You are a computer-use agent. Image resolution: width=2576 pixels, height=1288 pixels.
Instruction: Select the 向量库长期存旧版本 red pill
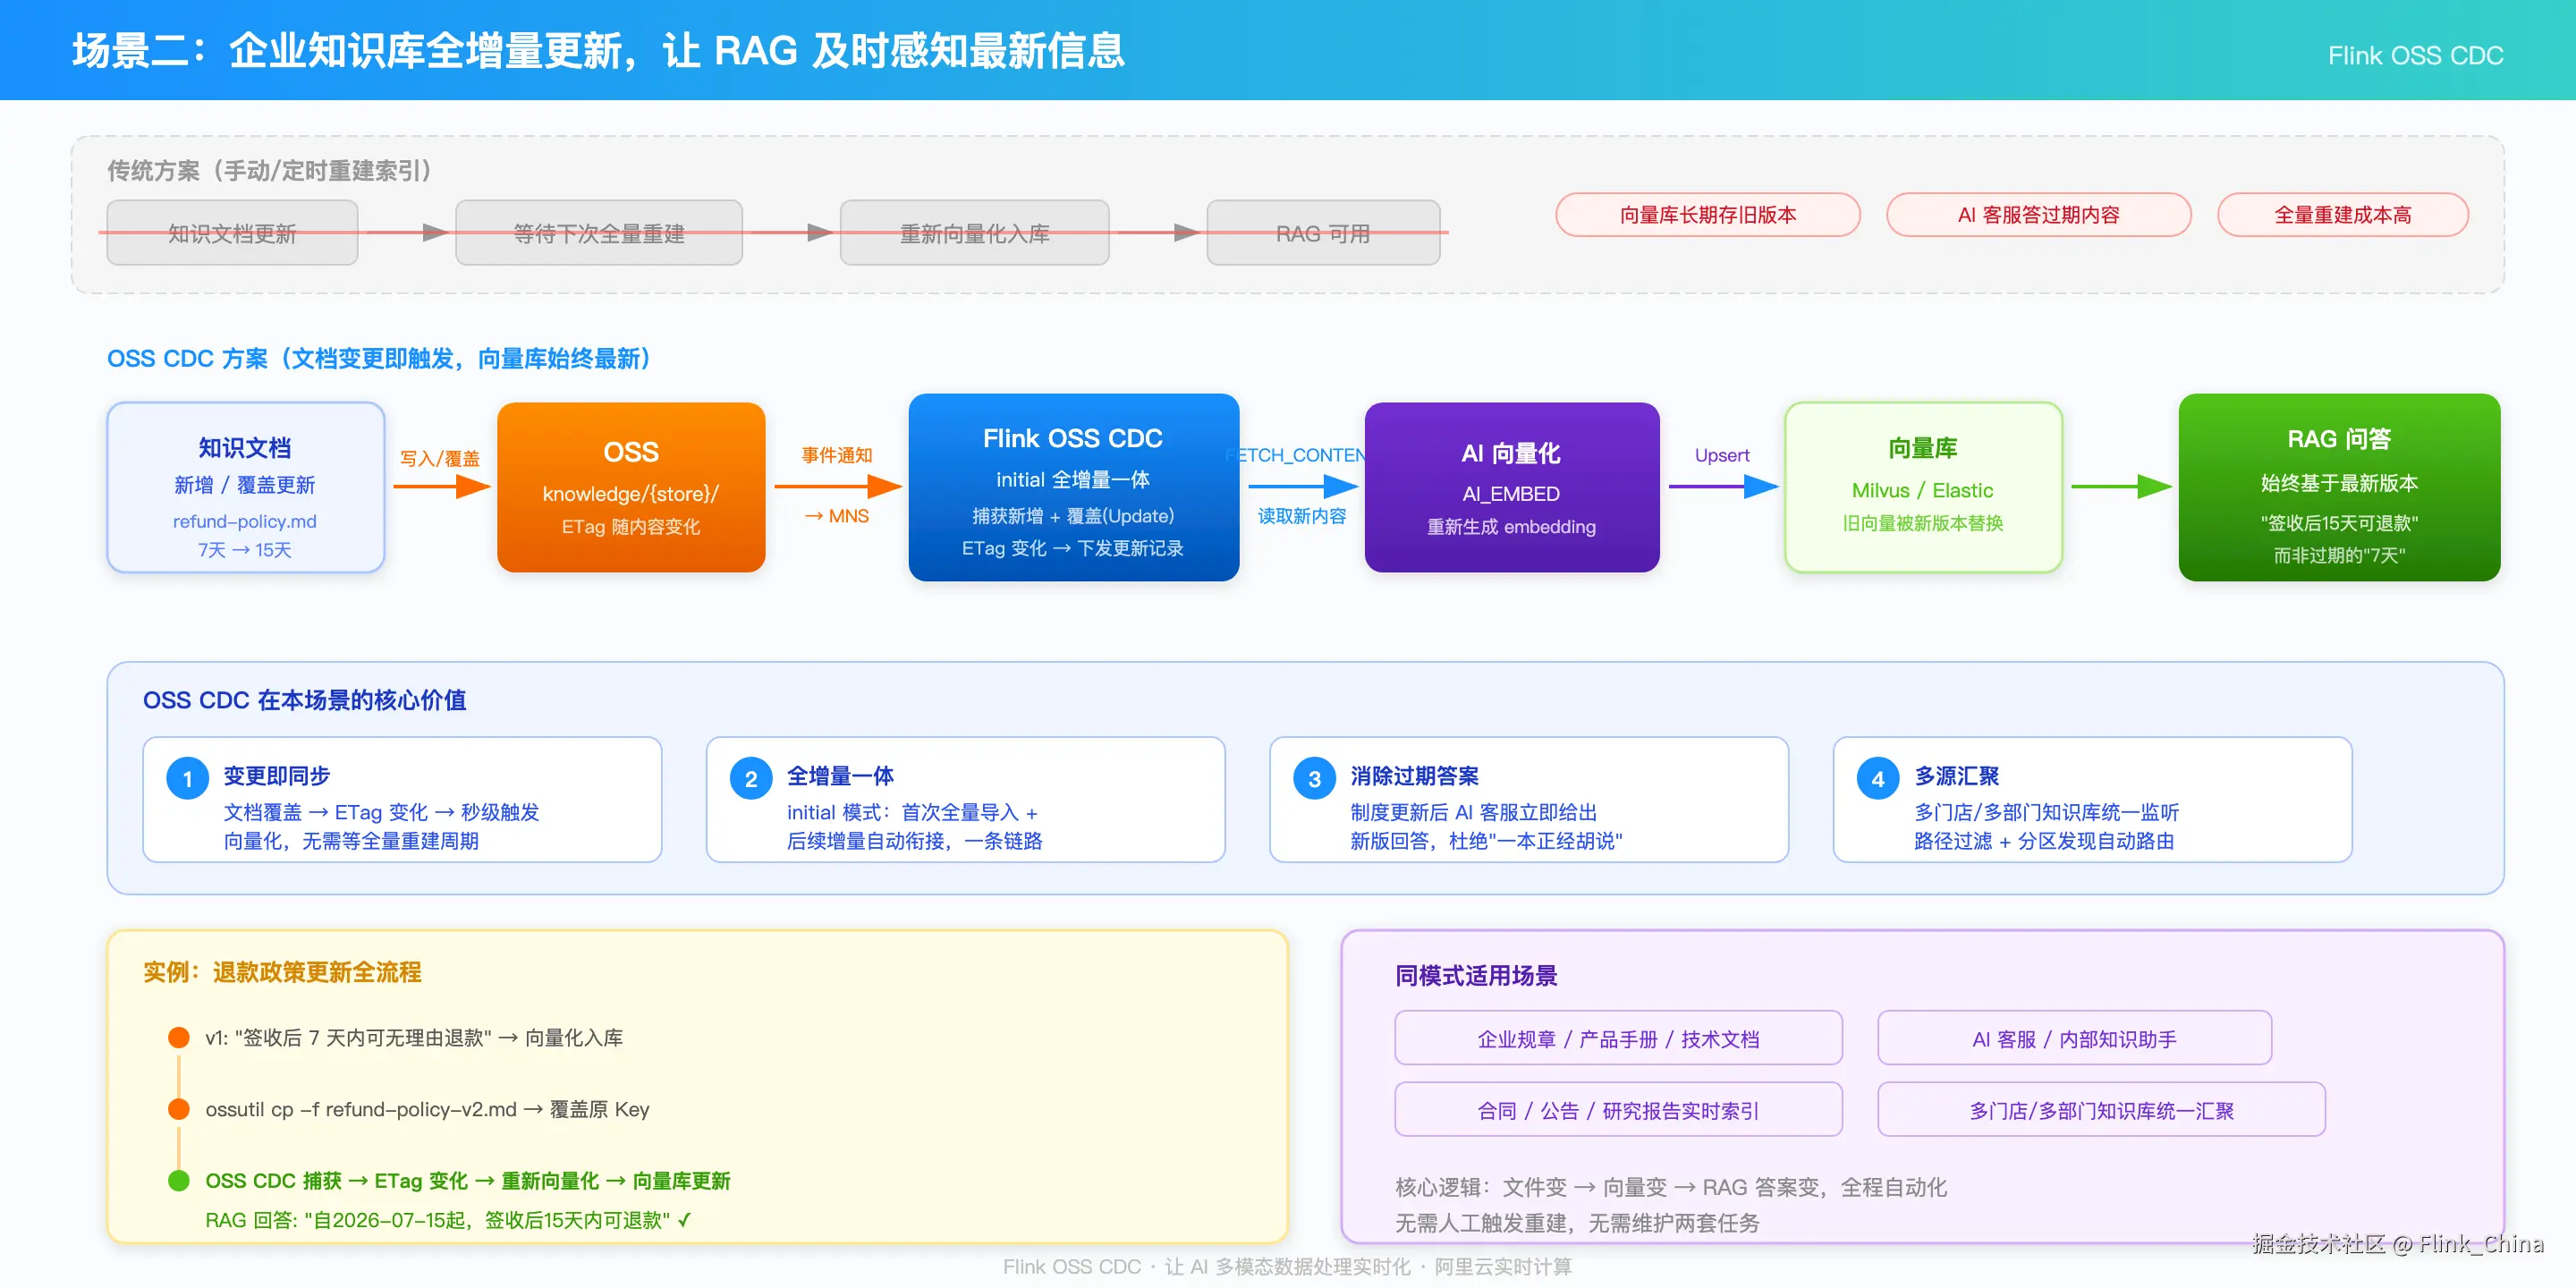pyautogui.click(x=1708, y=215)
